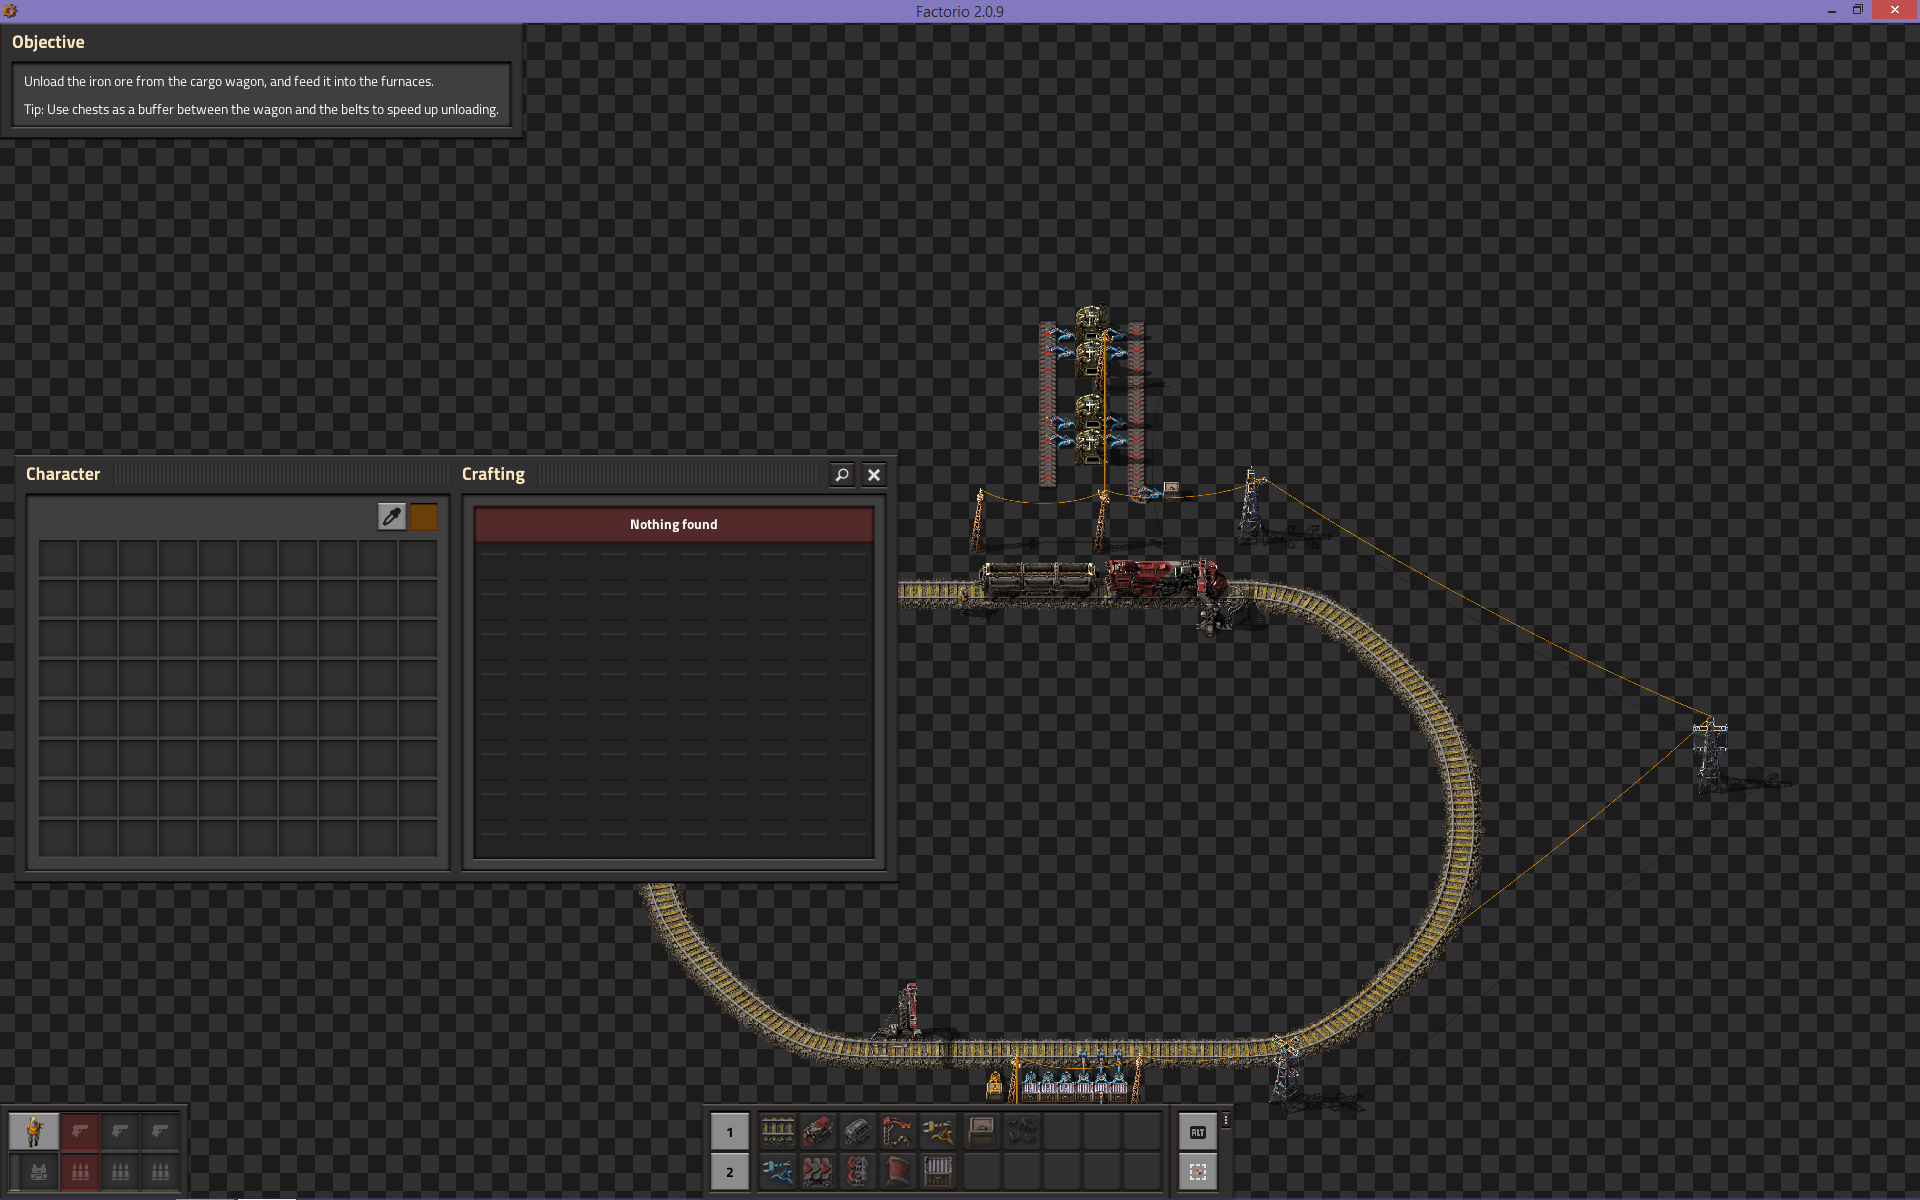Open the orange character color swatch
Image resolution: width=1920 pixels, height=1200 pixels.
(424, 516)
